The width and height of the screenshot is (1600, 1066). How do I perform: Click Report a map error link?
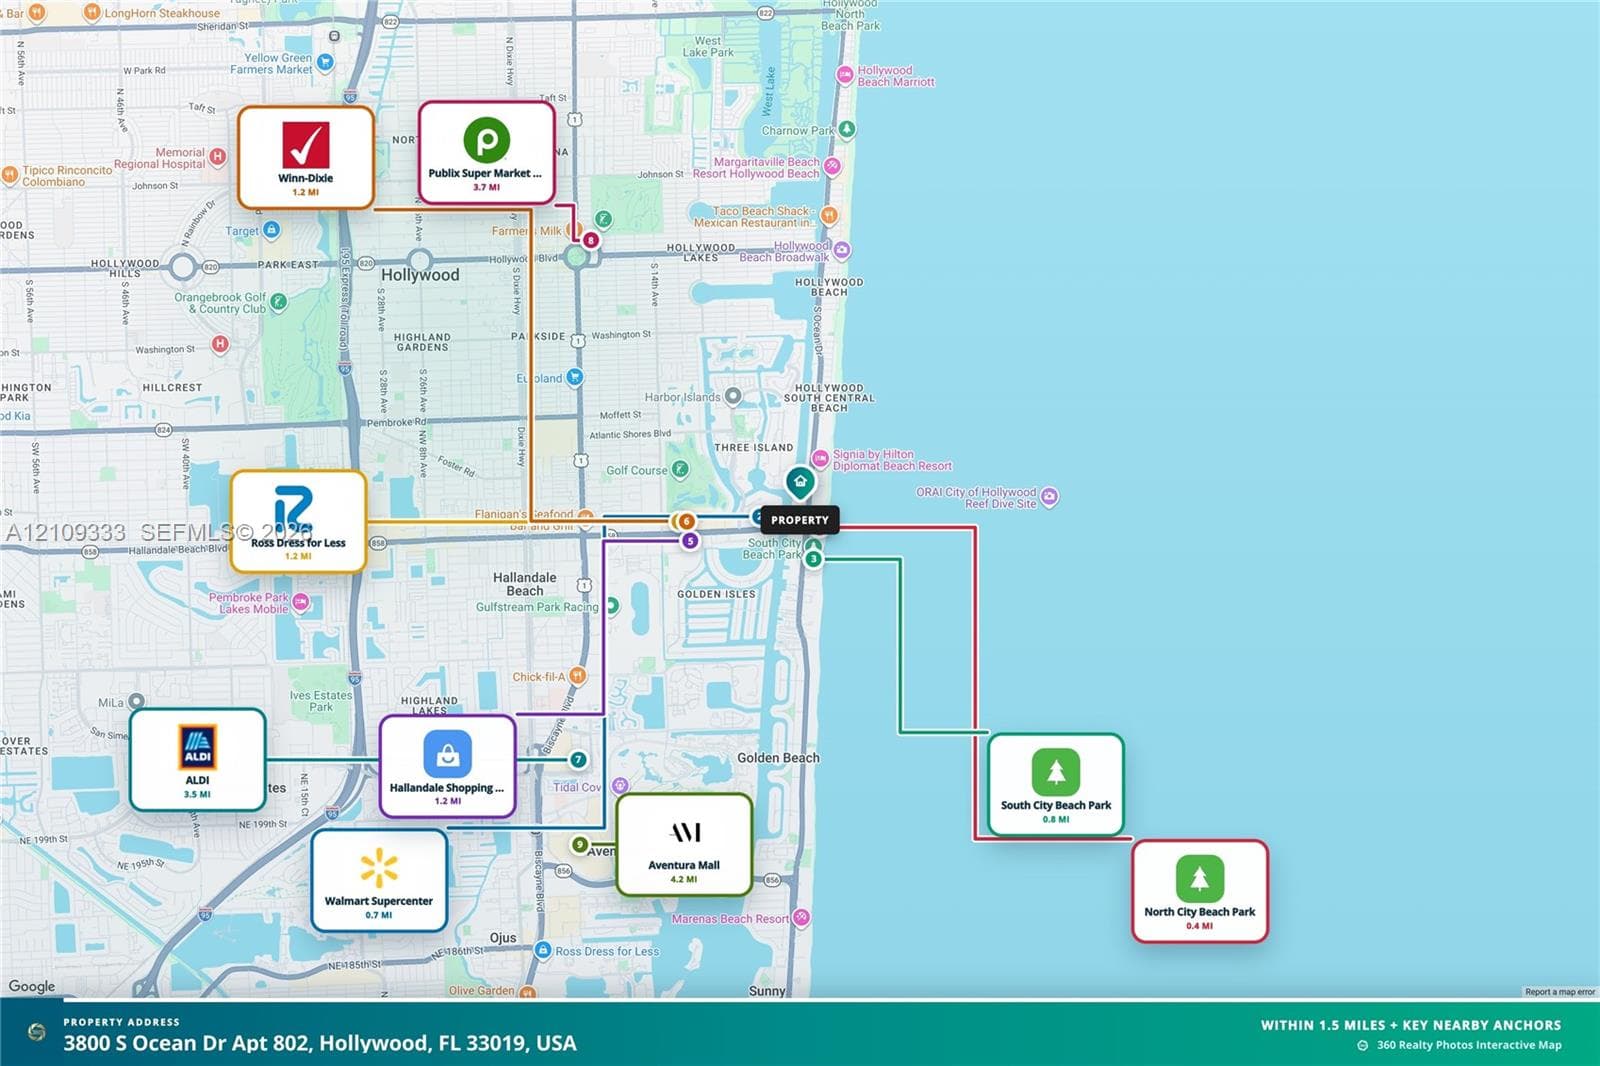pos(1560,992)
